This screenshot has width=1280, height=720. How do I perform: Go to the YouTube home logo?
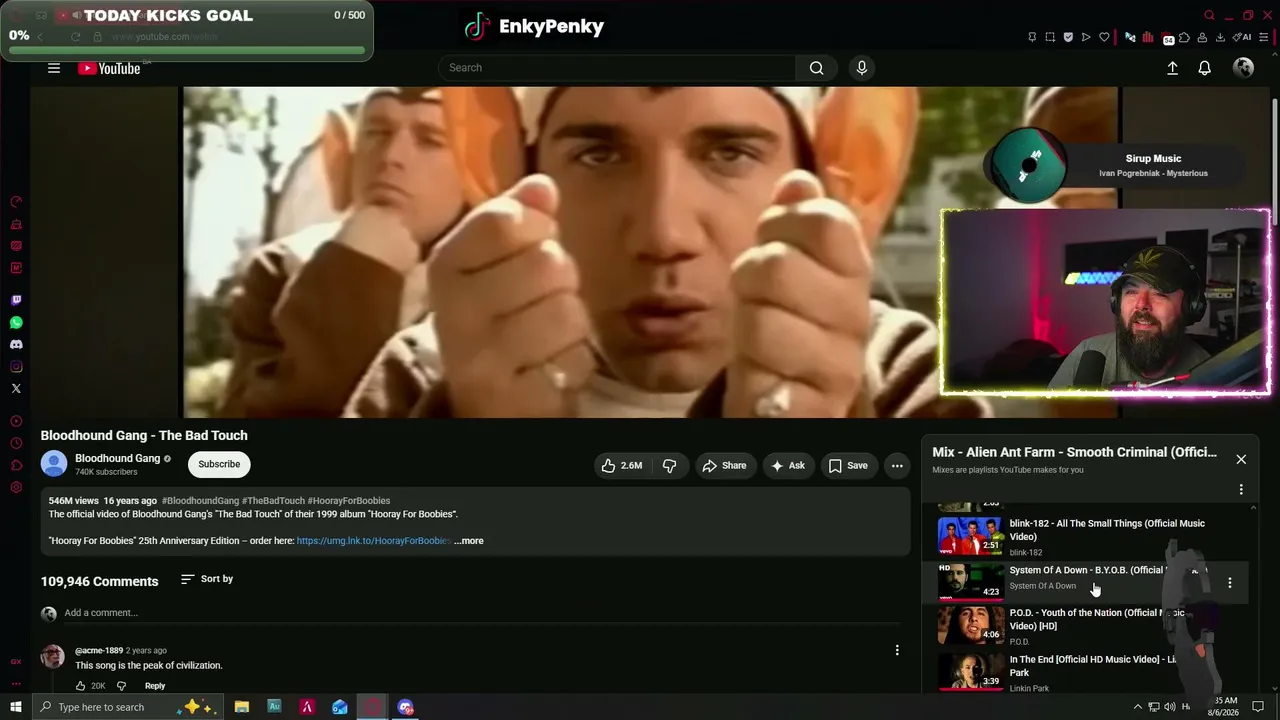tap(109, 68)
